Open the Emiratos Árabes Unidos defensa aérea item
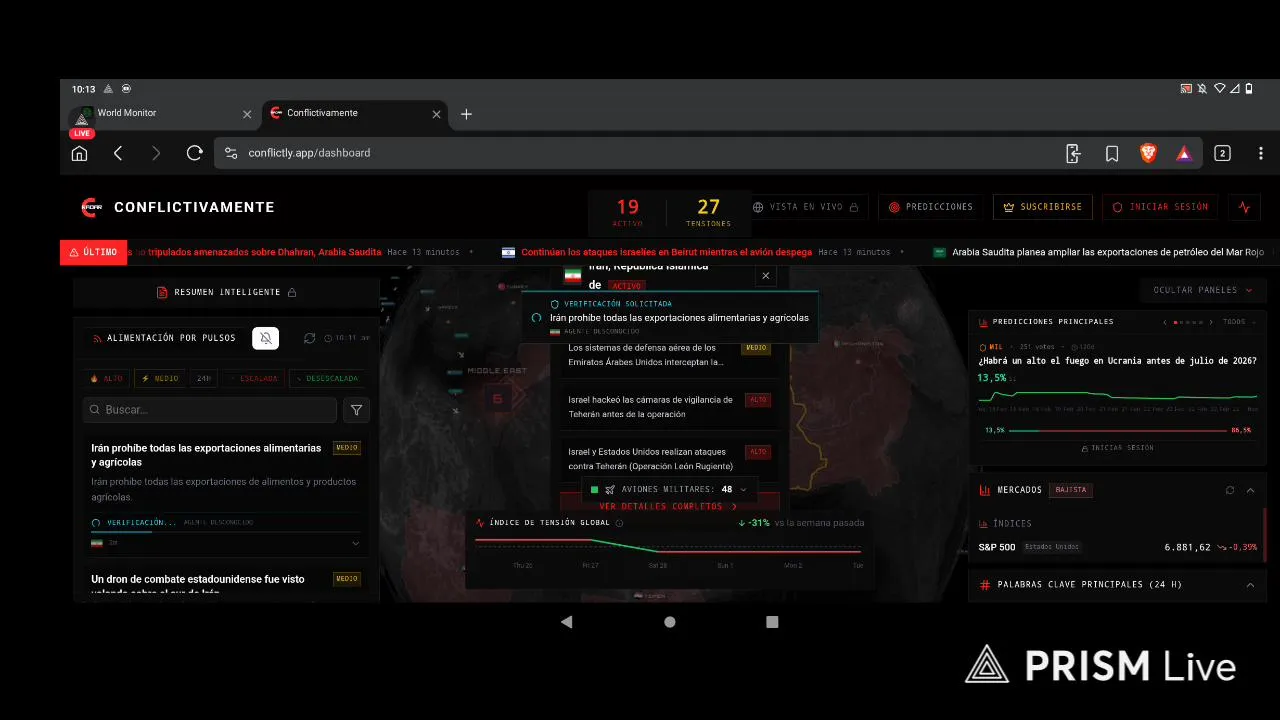This screenshot has width=1280, height=720. 669,355
